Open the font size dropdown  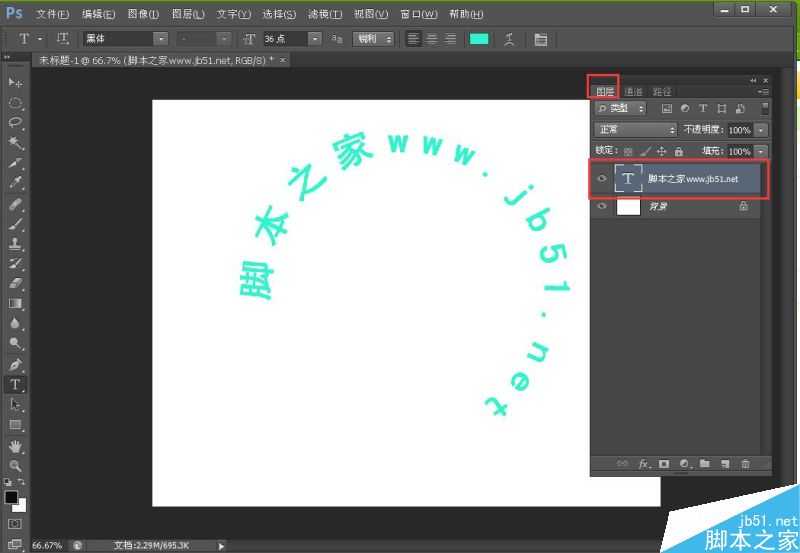[315, 39]
